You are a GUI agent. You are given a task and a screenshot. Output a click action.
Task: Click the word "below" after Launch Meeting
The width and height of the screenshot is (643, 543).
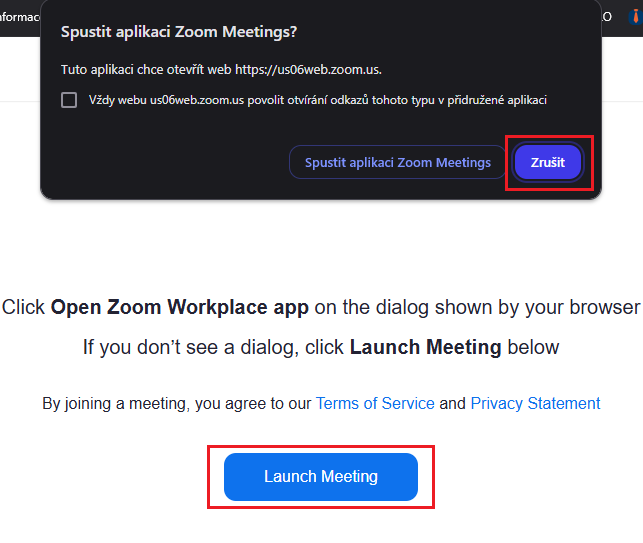click(533, 348)
